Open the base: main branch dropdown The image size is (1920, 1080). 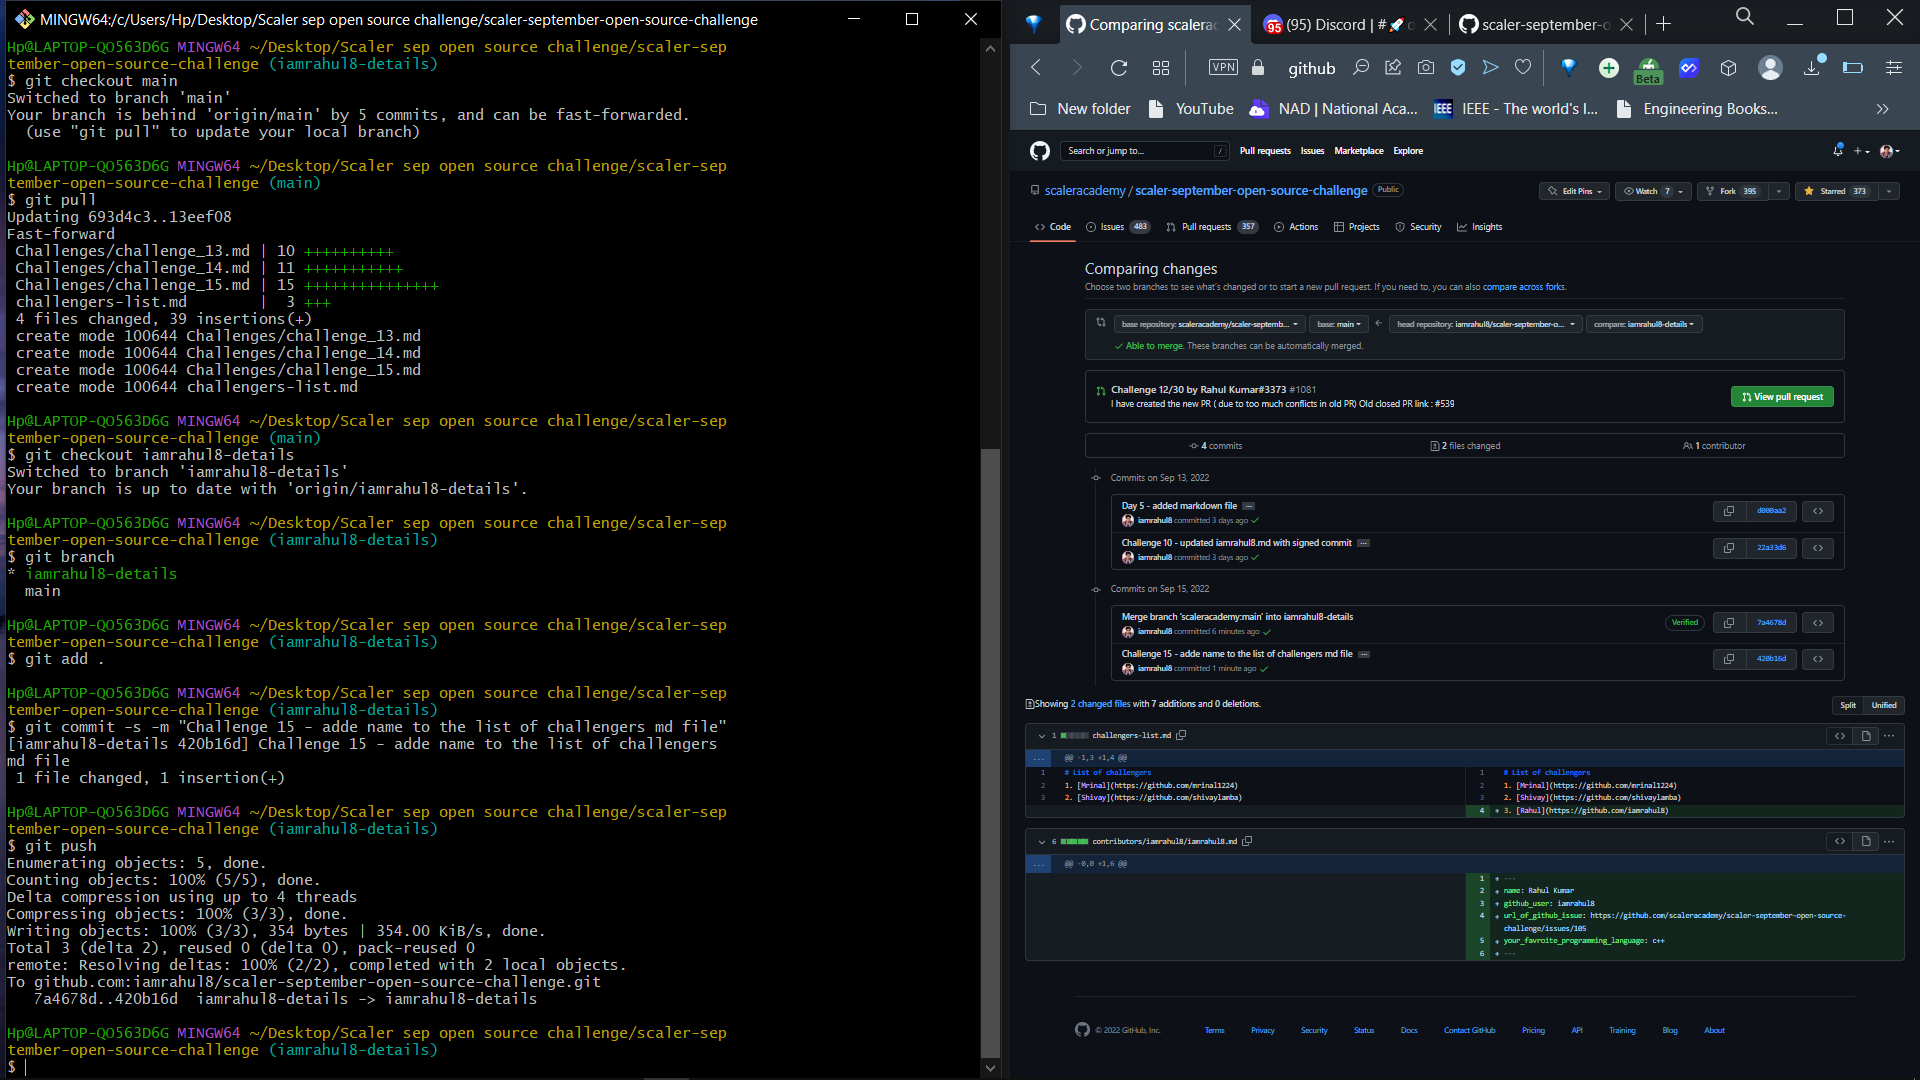[x=1338, y=325]
